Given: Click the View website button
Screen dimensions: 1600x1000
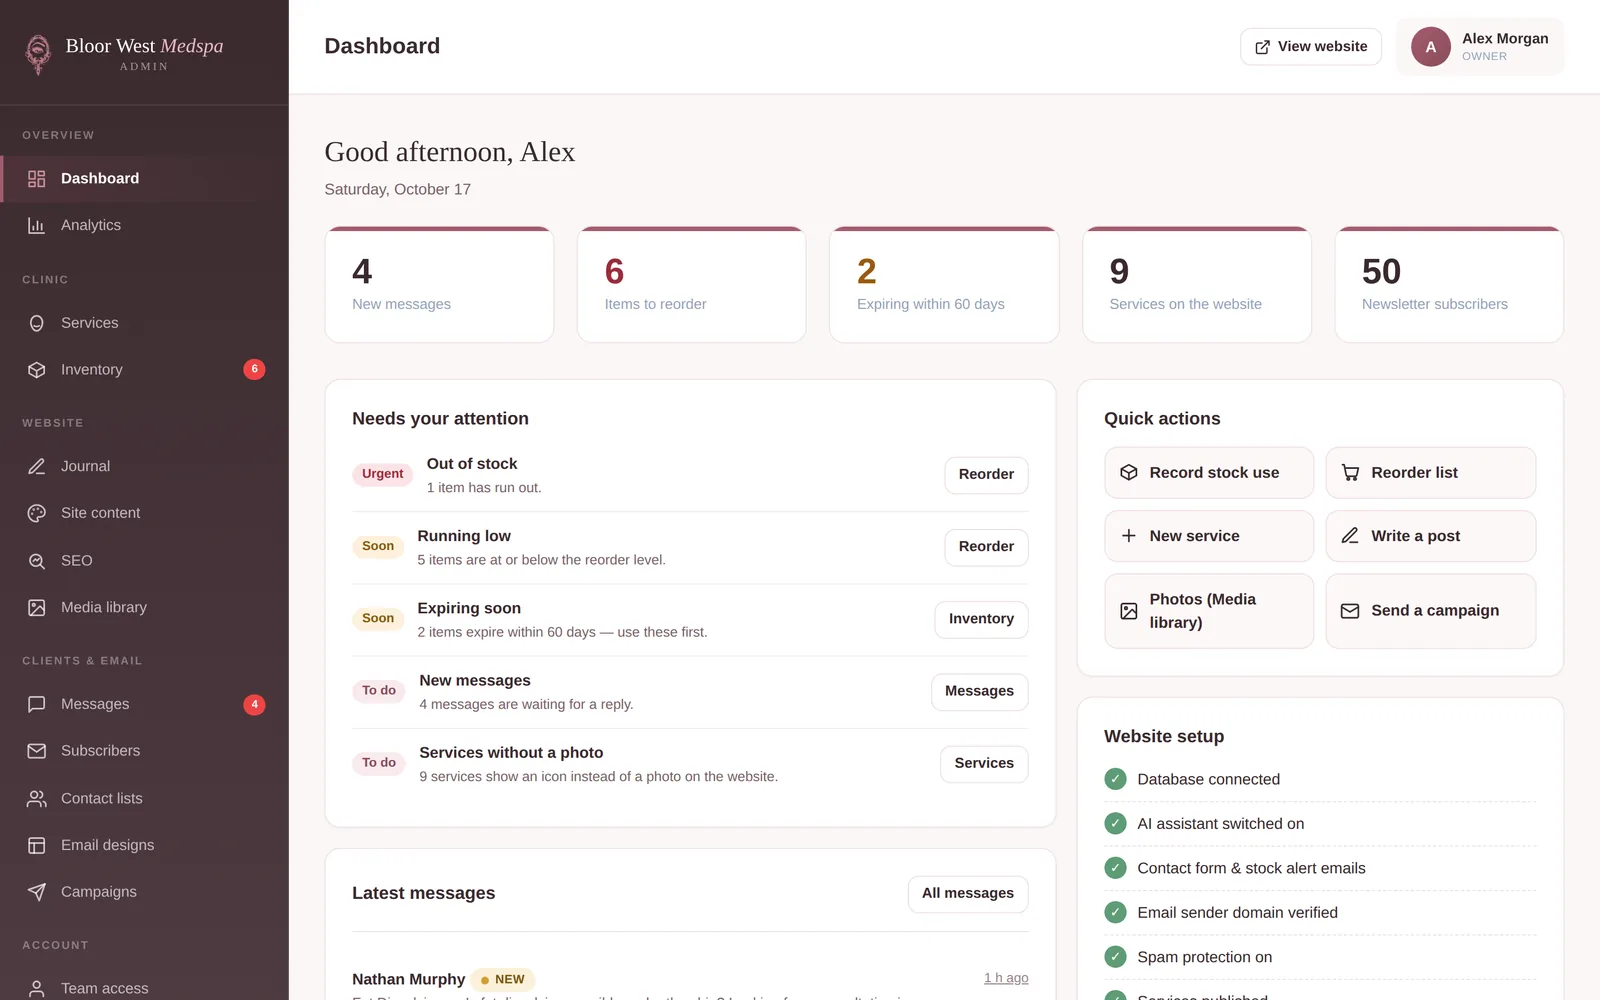Looking at the screenshot, I should [1311, 47].
